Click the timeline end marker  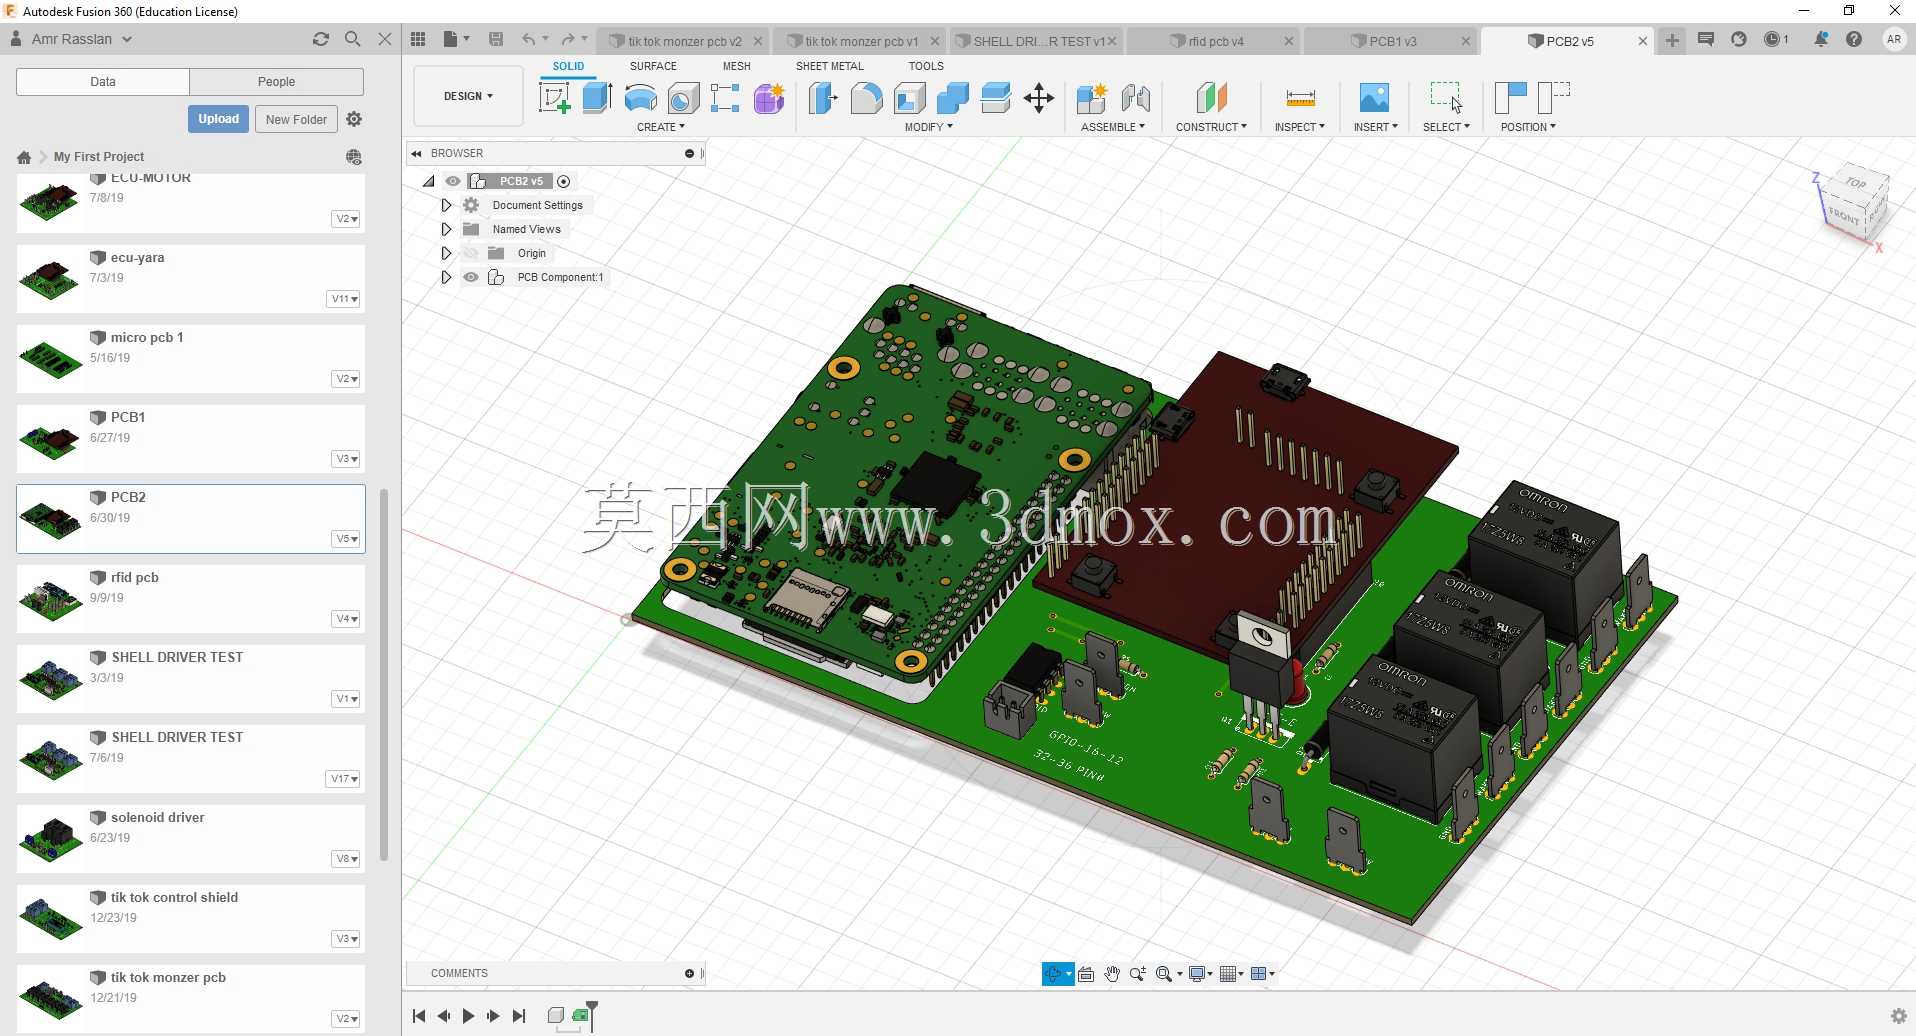592,1014
